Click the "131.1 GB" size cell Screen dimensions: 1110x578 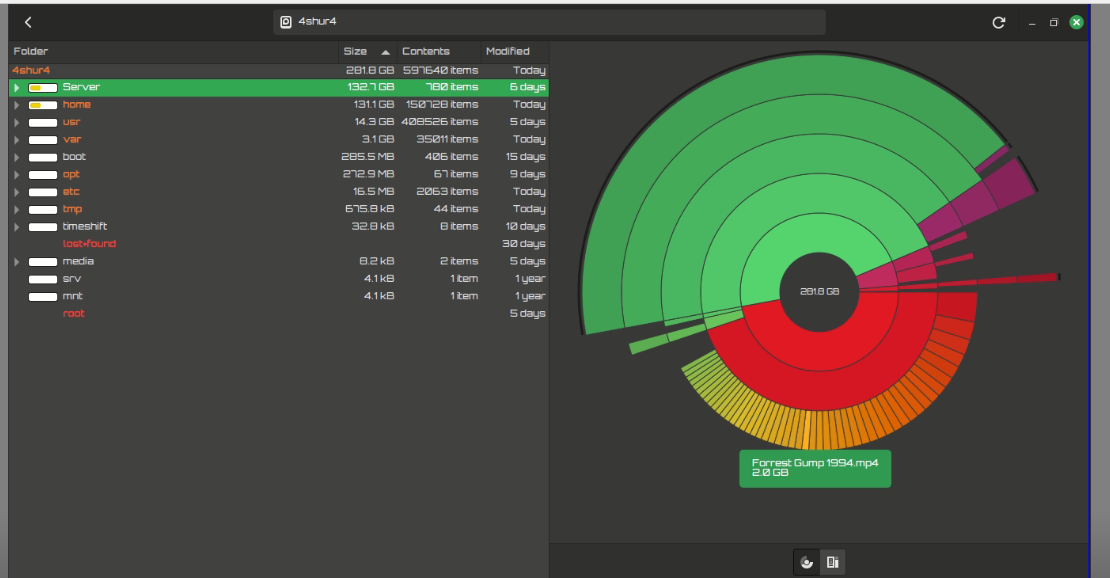(x=374, y=104)
